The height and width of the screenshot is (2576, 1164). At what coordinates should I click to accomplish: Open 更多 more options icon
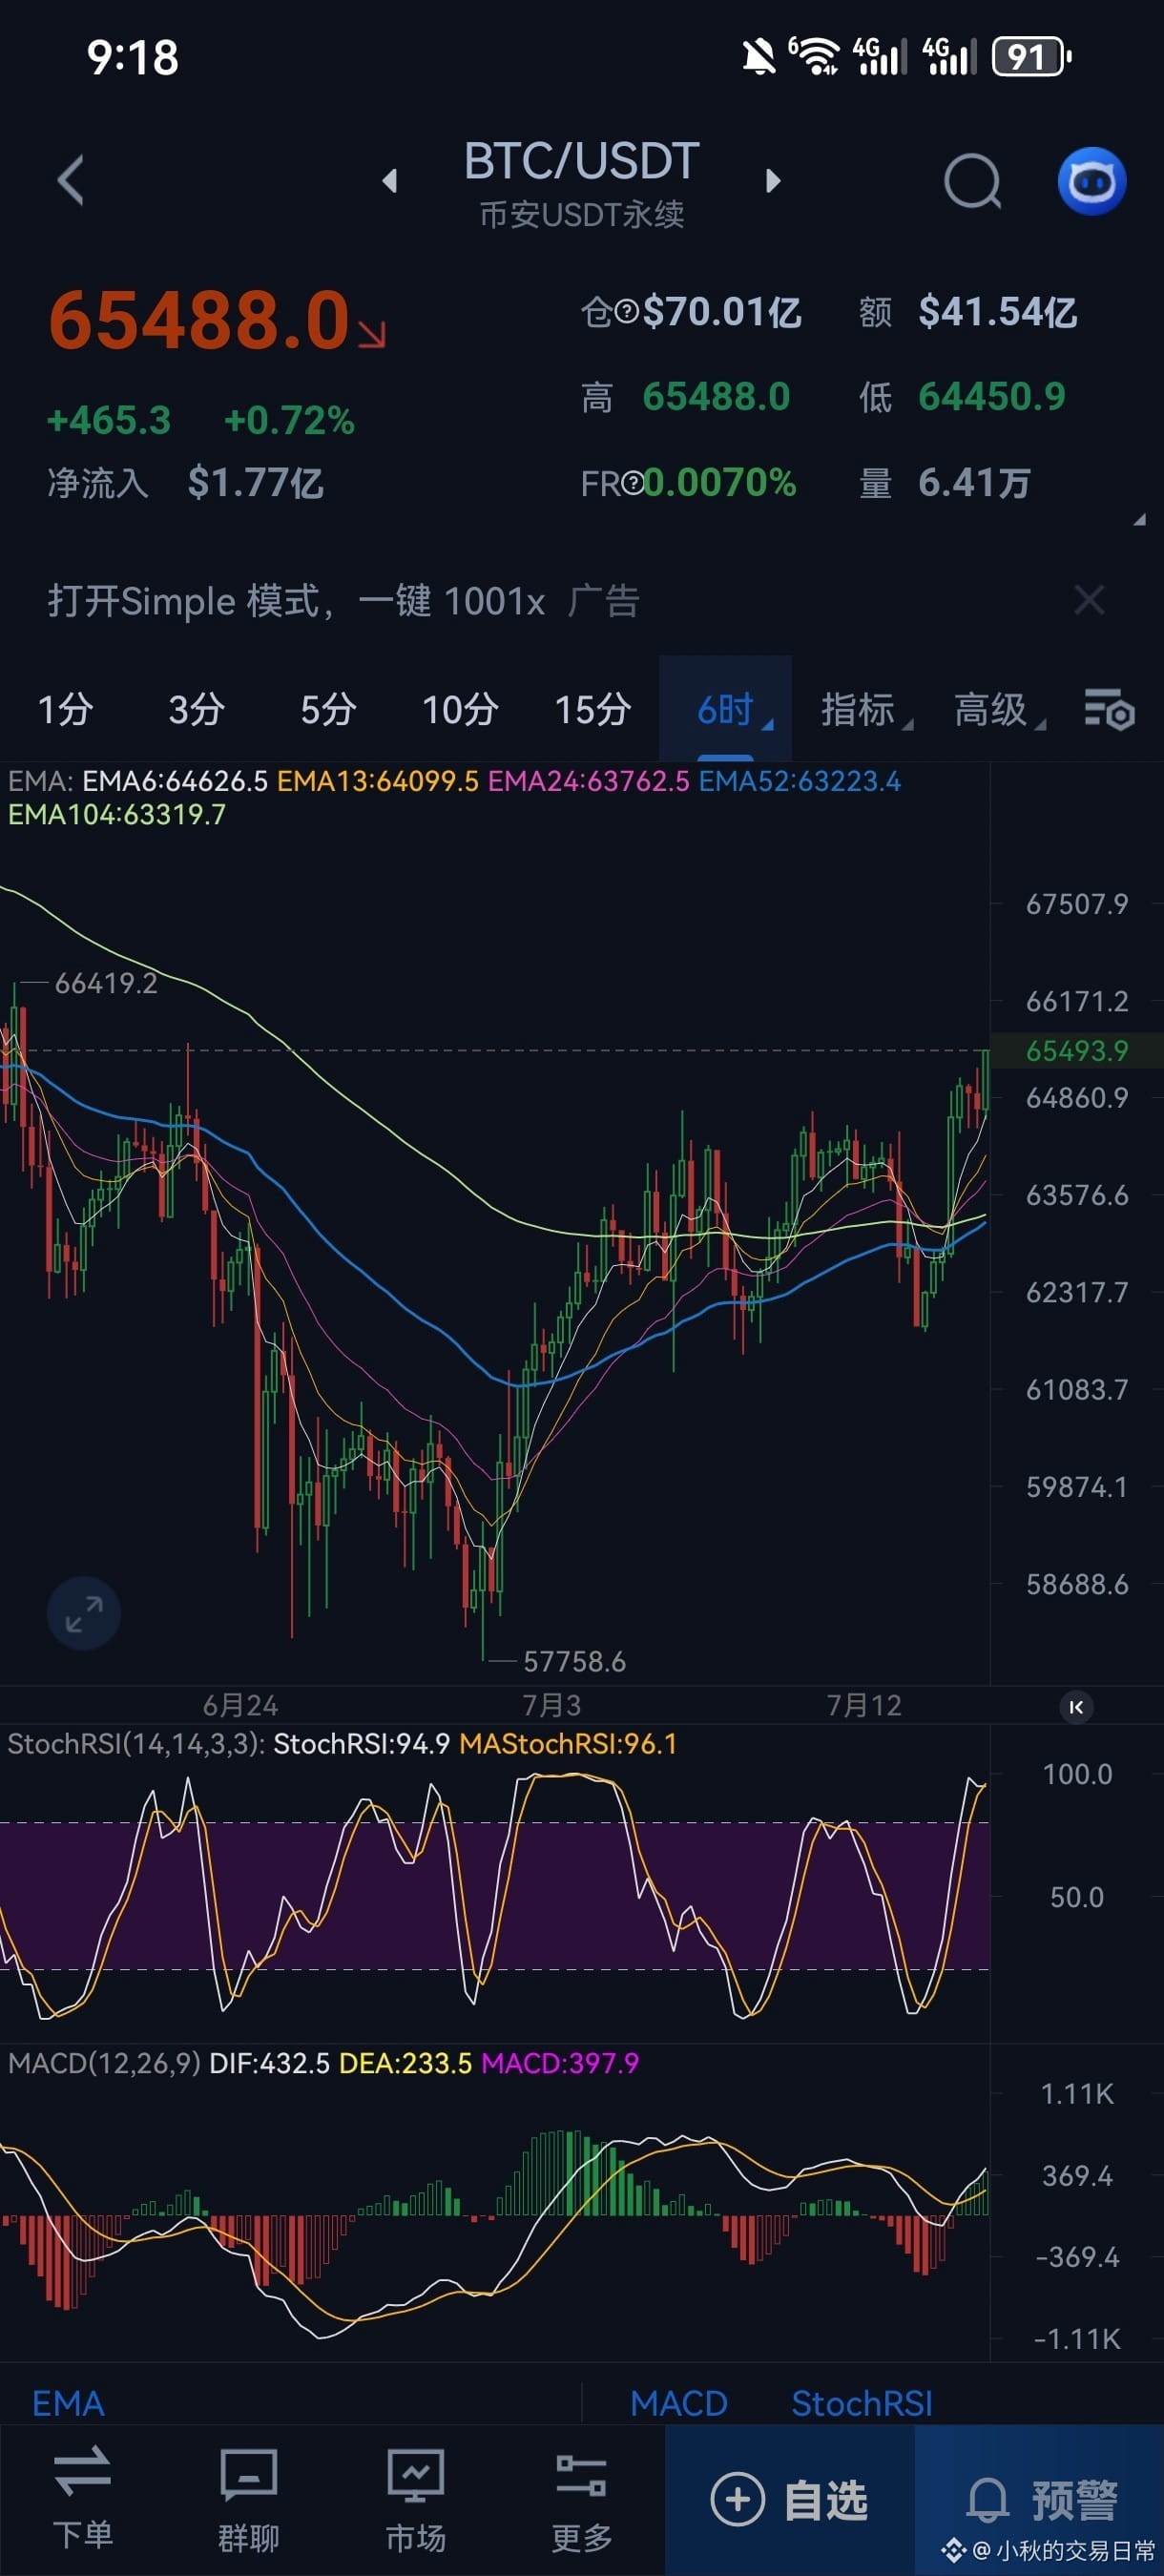click(x=581, y=2500)
